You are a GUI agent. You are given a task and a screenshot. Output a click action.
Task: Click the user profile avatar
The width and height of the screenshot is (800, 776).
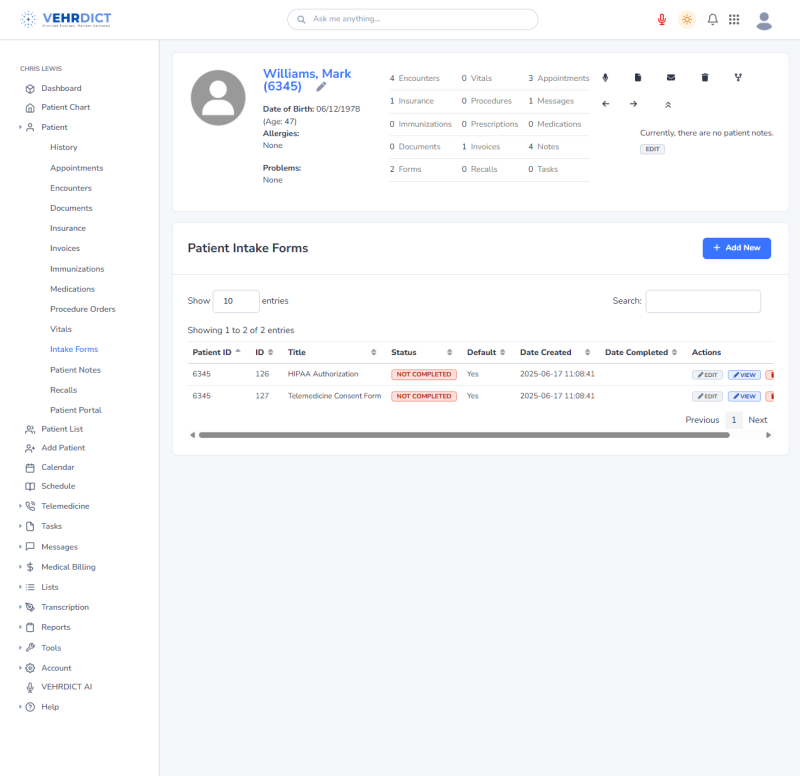point(763,19)
